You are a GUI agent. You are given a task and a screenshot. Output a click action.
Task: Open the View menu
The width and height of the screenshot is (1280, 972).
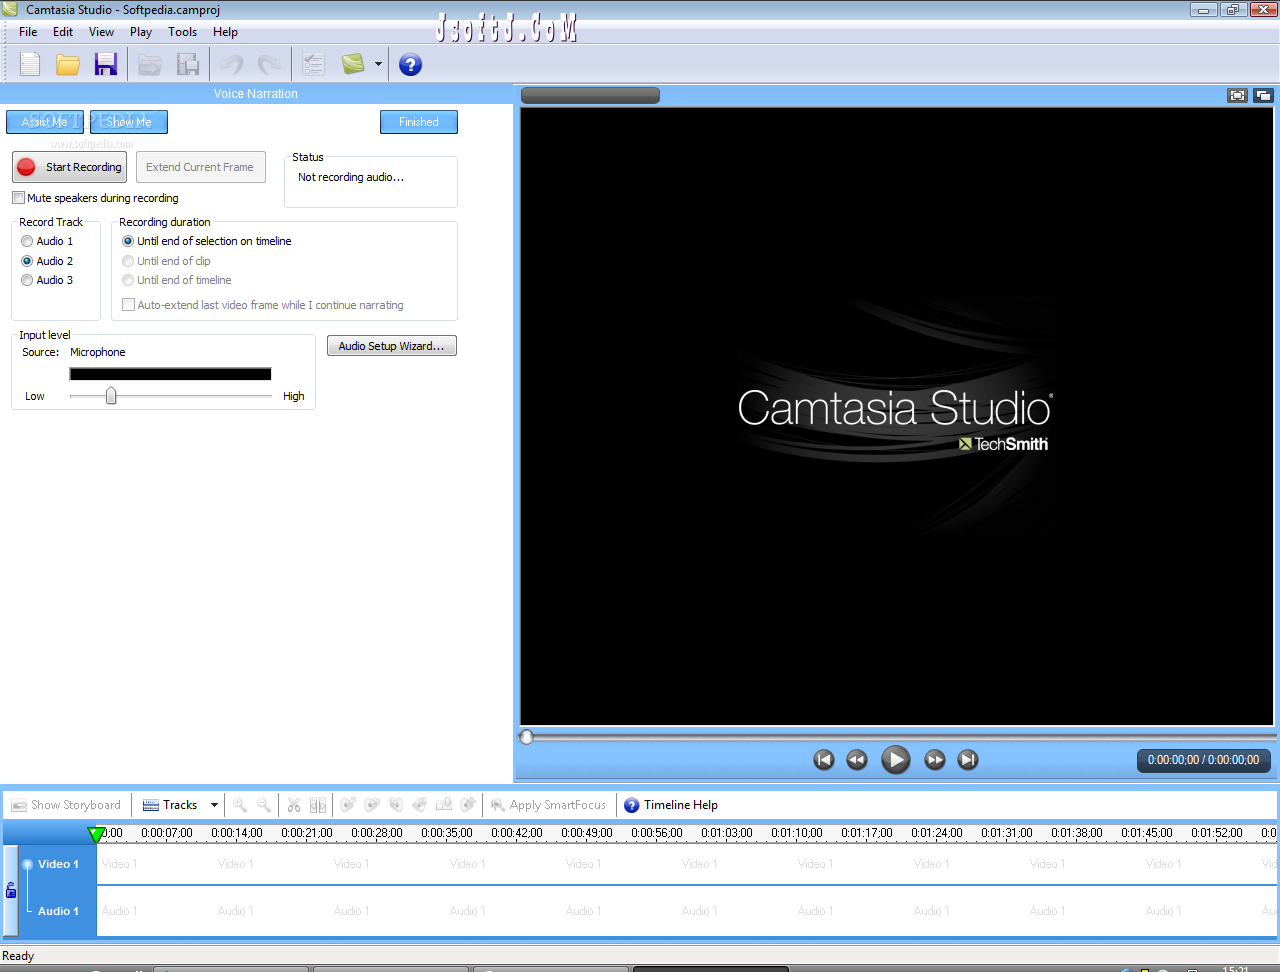(101, 32)
